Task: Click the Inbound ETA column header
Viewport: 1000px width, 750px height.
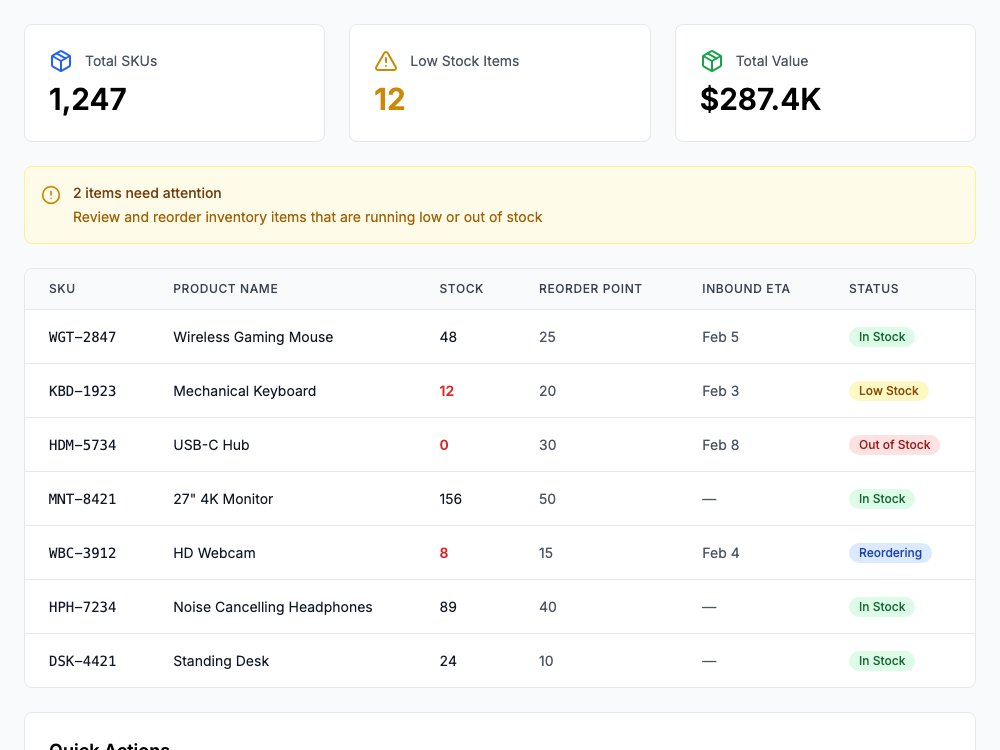Action: point(746,289)
